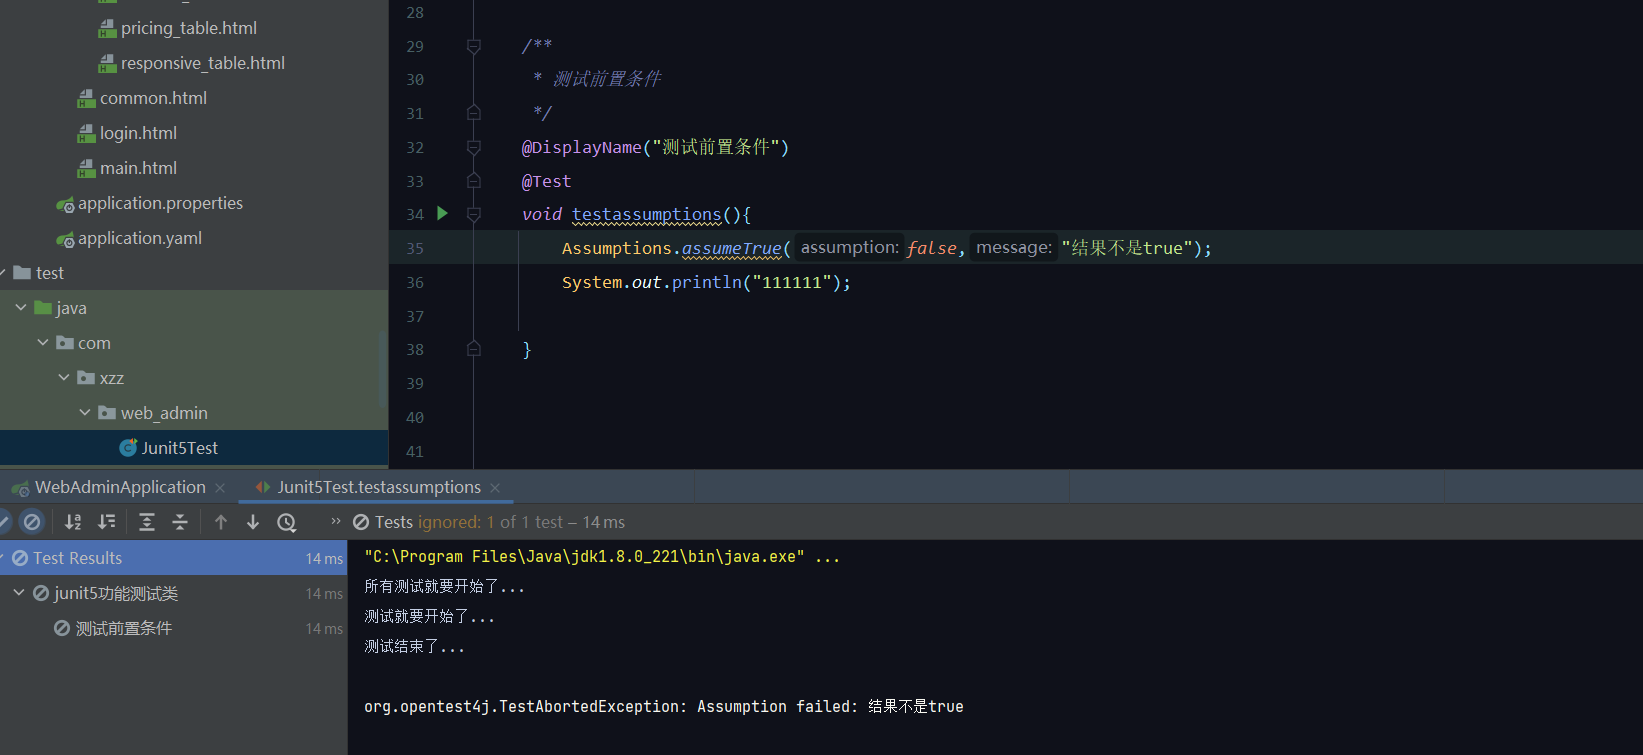Image resolution: width=1643 pixels, height=755 pixels.
Task: Show more test toolbar actions chevron
Action: pos(336,521)
